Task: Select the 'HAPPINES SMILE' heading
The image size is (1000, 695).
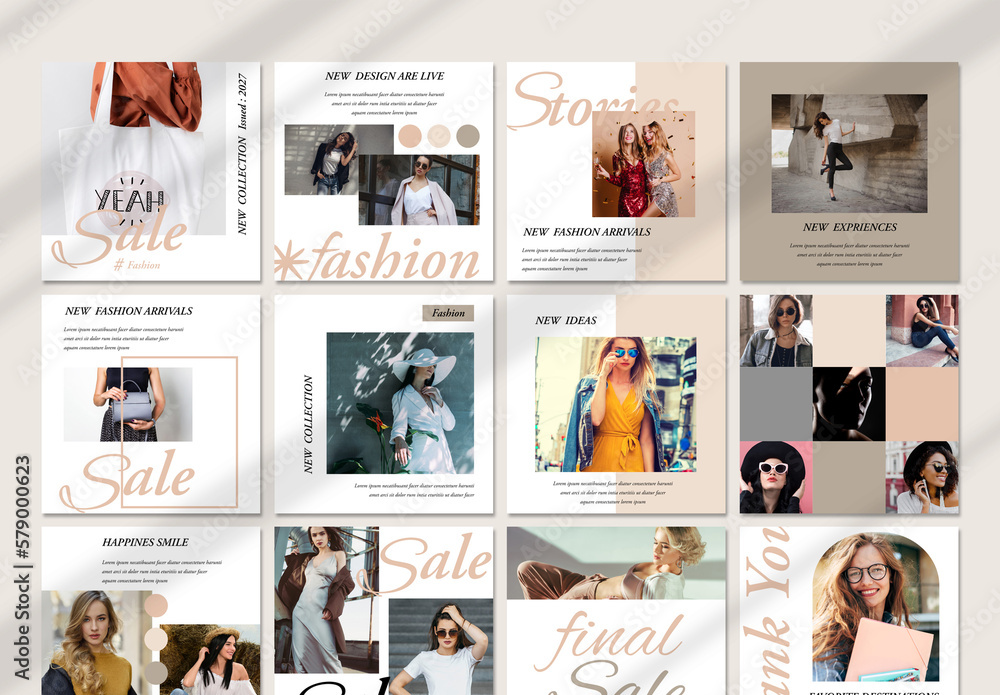Action: [145, 542]
